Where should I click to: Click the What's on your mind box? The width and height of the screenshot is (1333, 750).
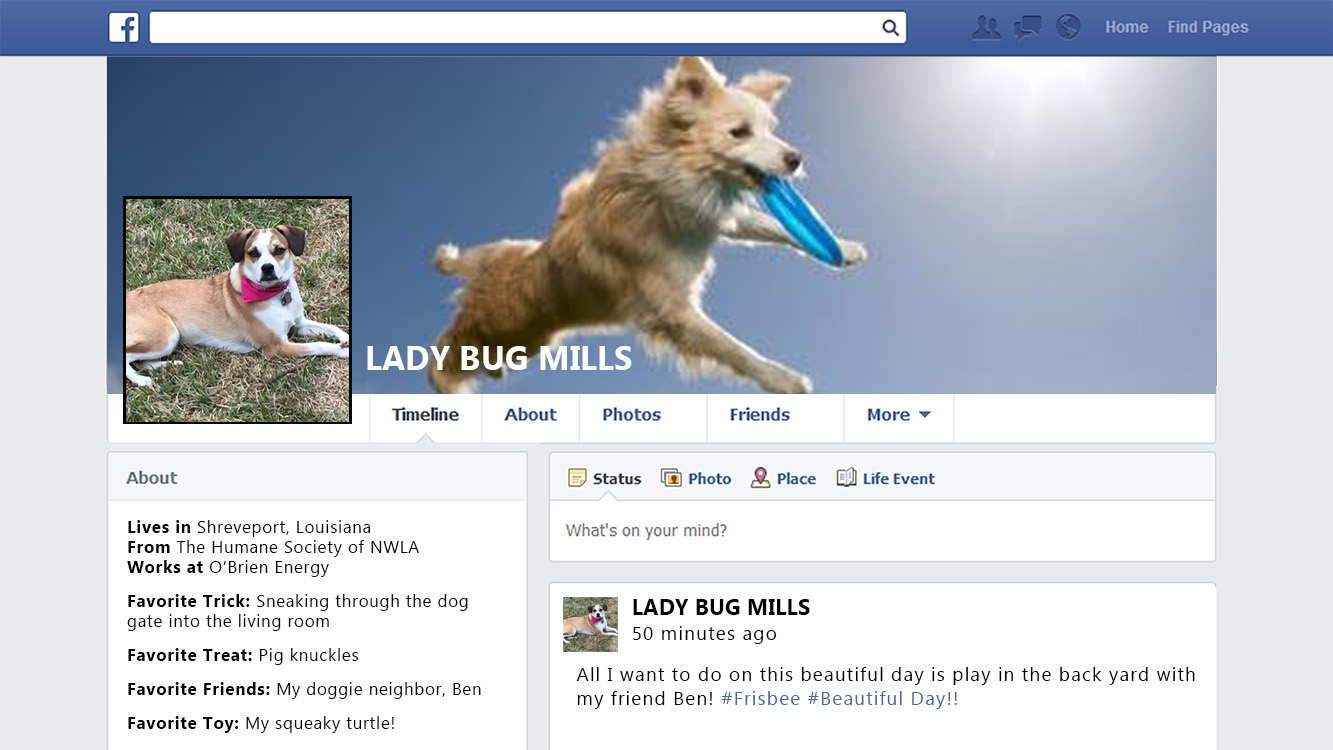pyautogui.click(x=882, y=531)
